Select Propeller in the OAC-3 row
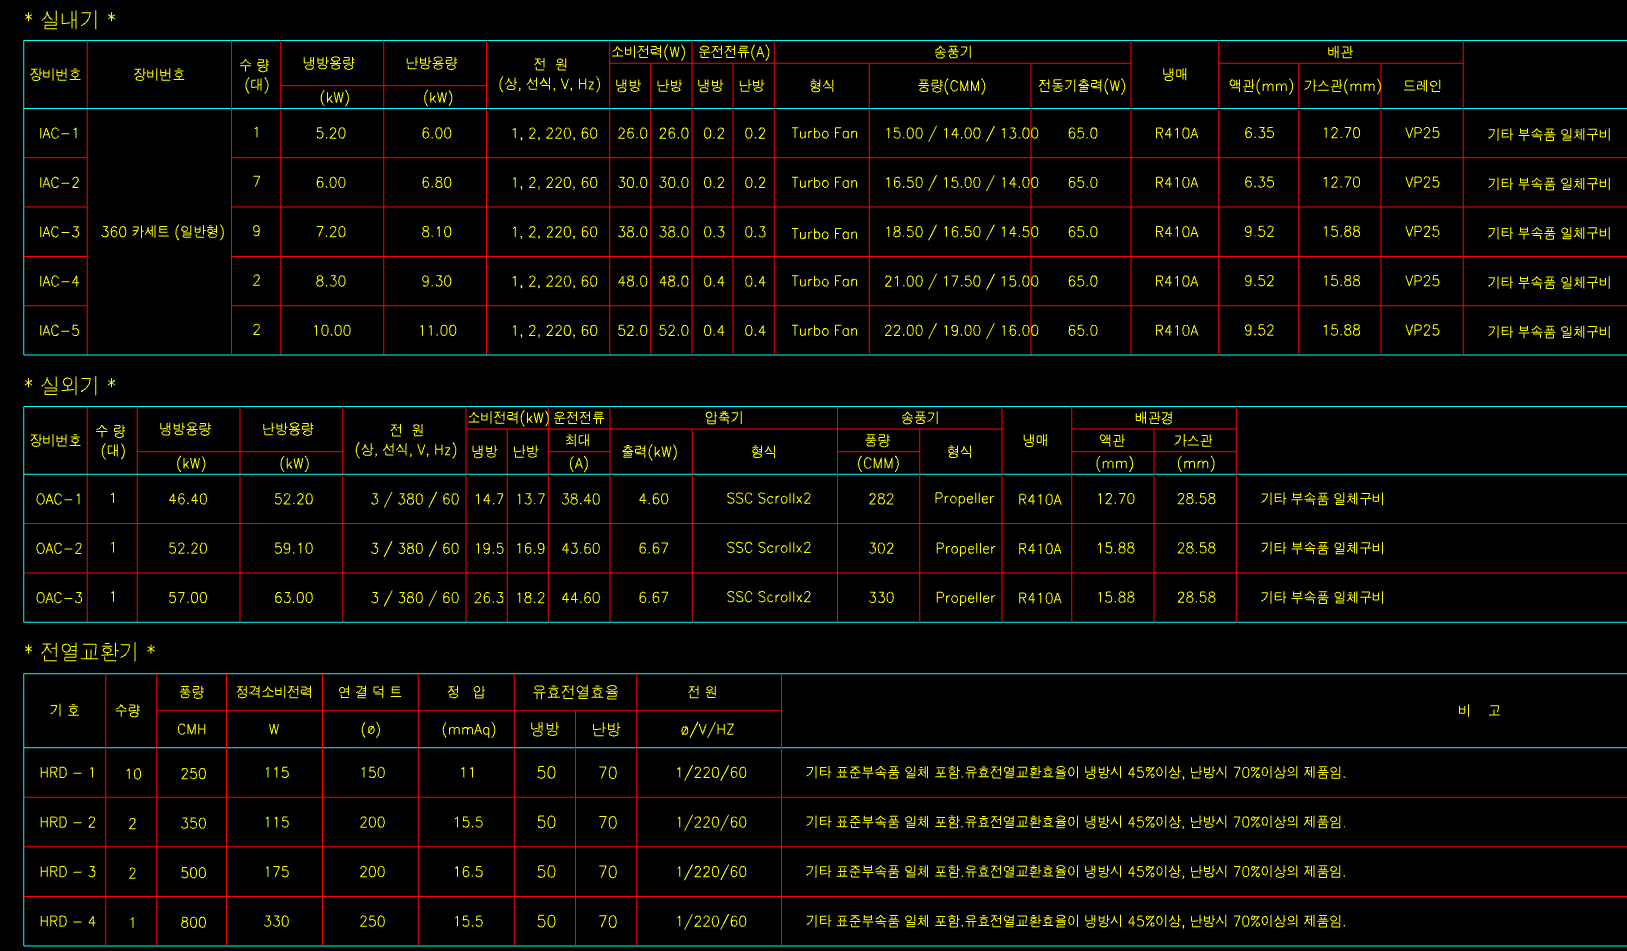Viewport: 1627px width, 951px height. (x=964, y=597)
